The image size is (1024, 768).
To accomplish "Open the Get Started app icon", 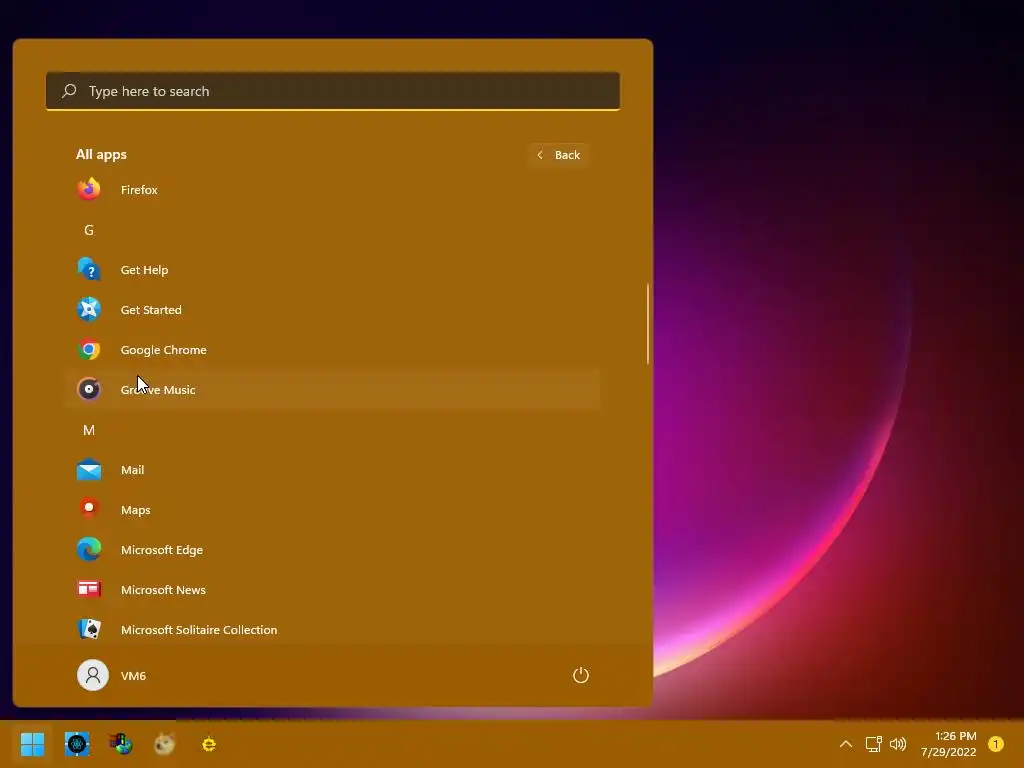I will point(89,309).
